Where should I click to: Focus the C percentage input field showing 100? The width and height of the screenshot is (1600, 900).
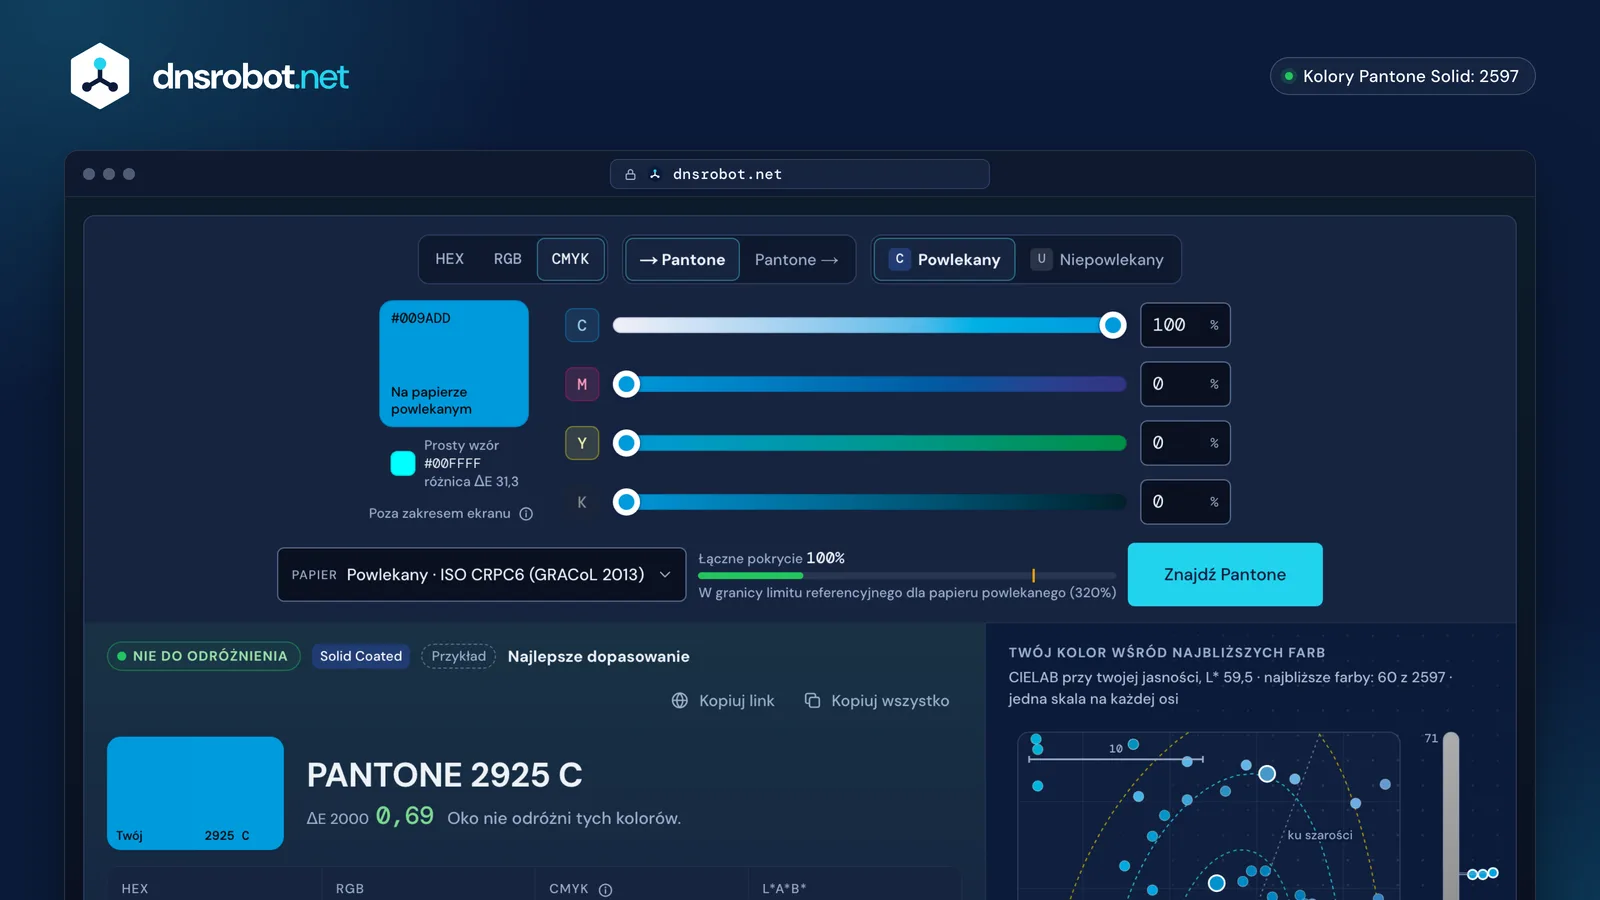1185,325
